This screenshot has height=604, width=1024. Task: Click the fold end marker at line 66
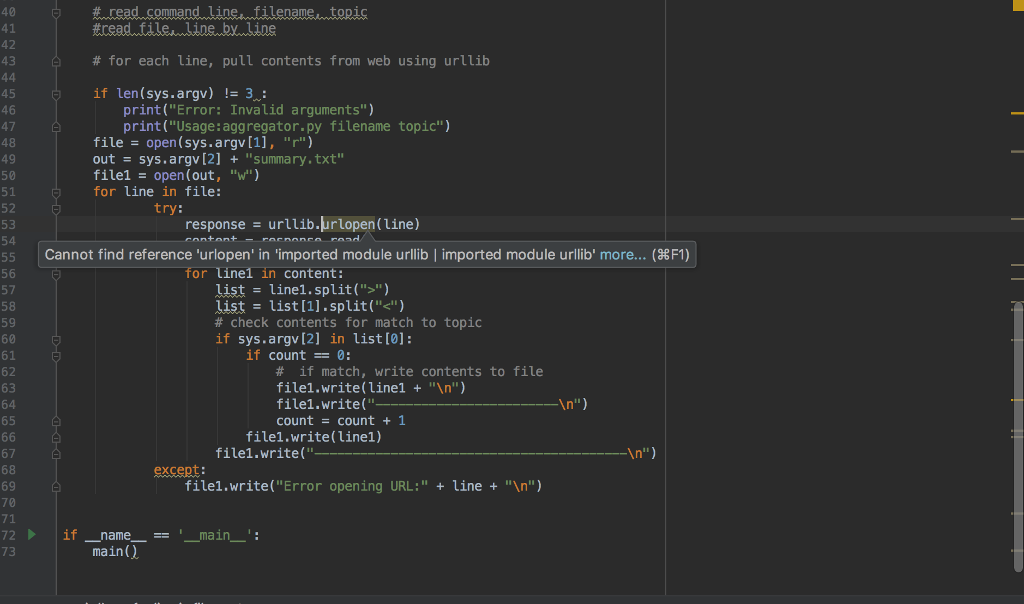click(x=56, y=437)
